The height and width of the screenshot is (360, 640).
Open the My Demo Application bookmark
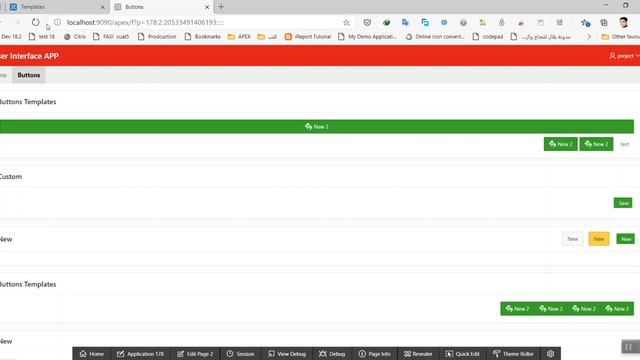[367, 37]
